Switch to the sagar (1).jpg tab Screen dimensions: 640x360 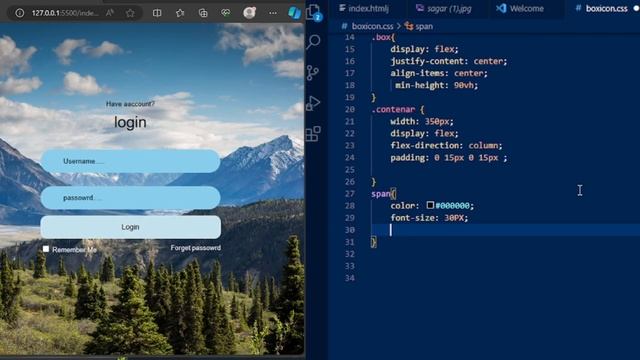(444, 8)
